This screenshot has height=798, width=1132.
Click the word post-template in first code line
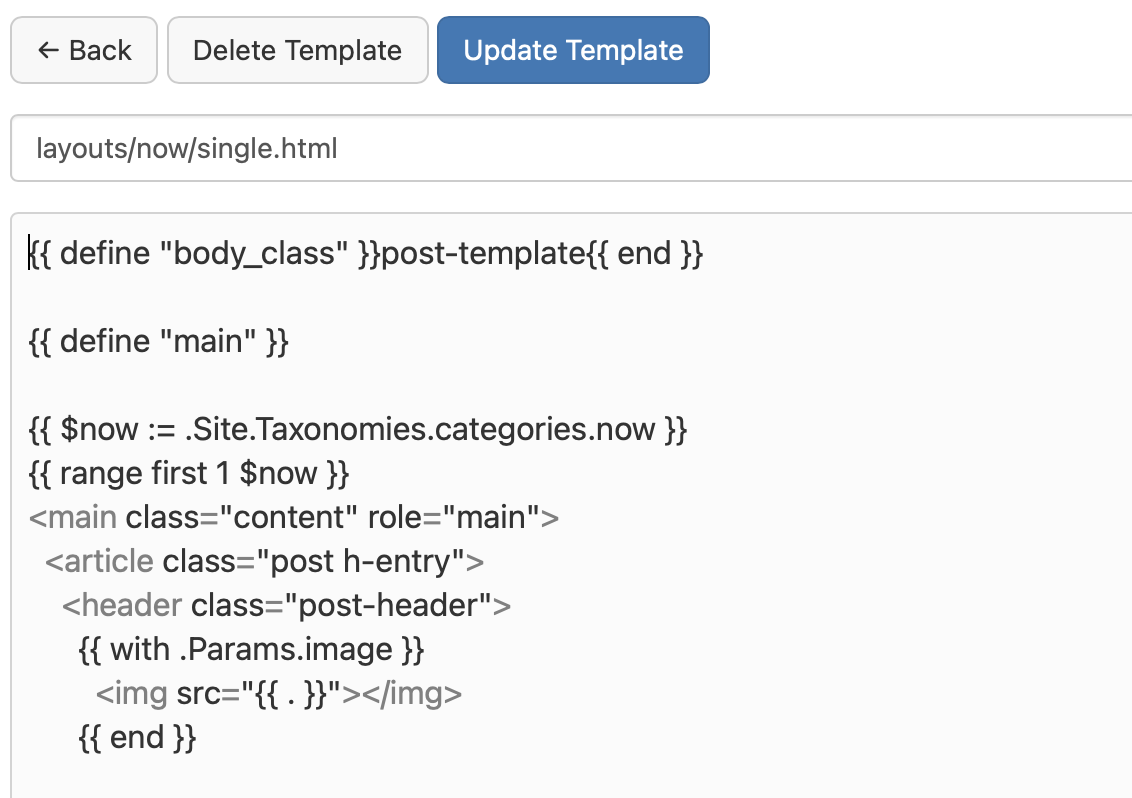tap(483, 253)
